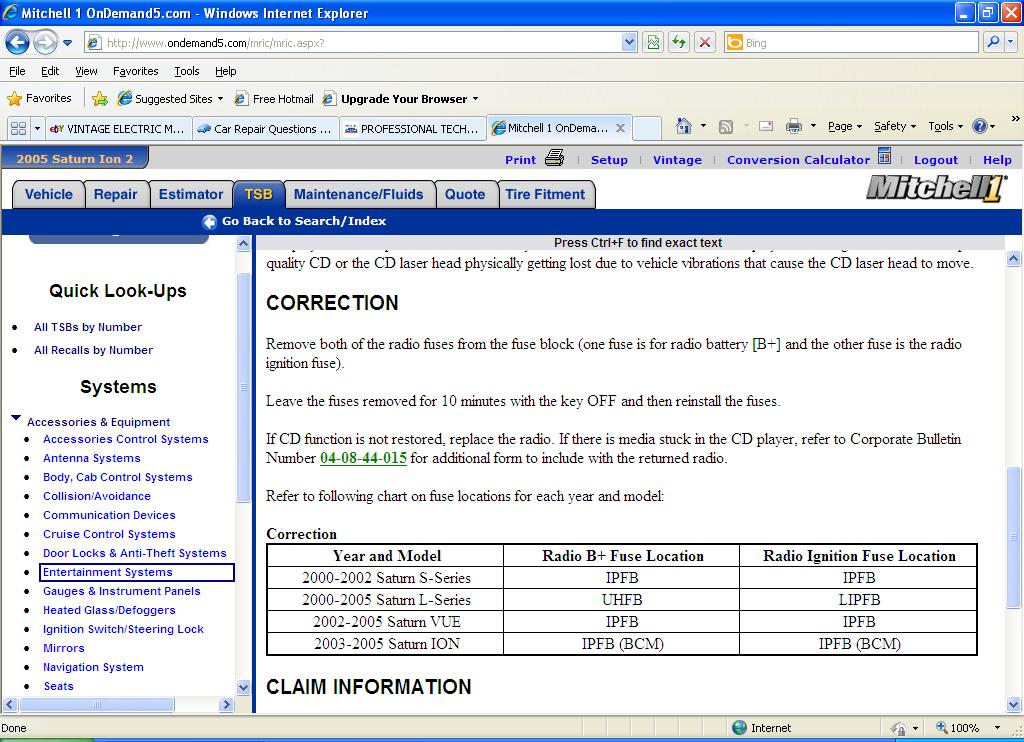Open the tab list dropdown arrow
The width and height of the screenshot is (1024, 742).
37,128
